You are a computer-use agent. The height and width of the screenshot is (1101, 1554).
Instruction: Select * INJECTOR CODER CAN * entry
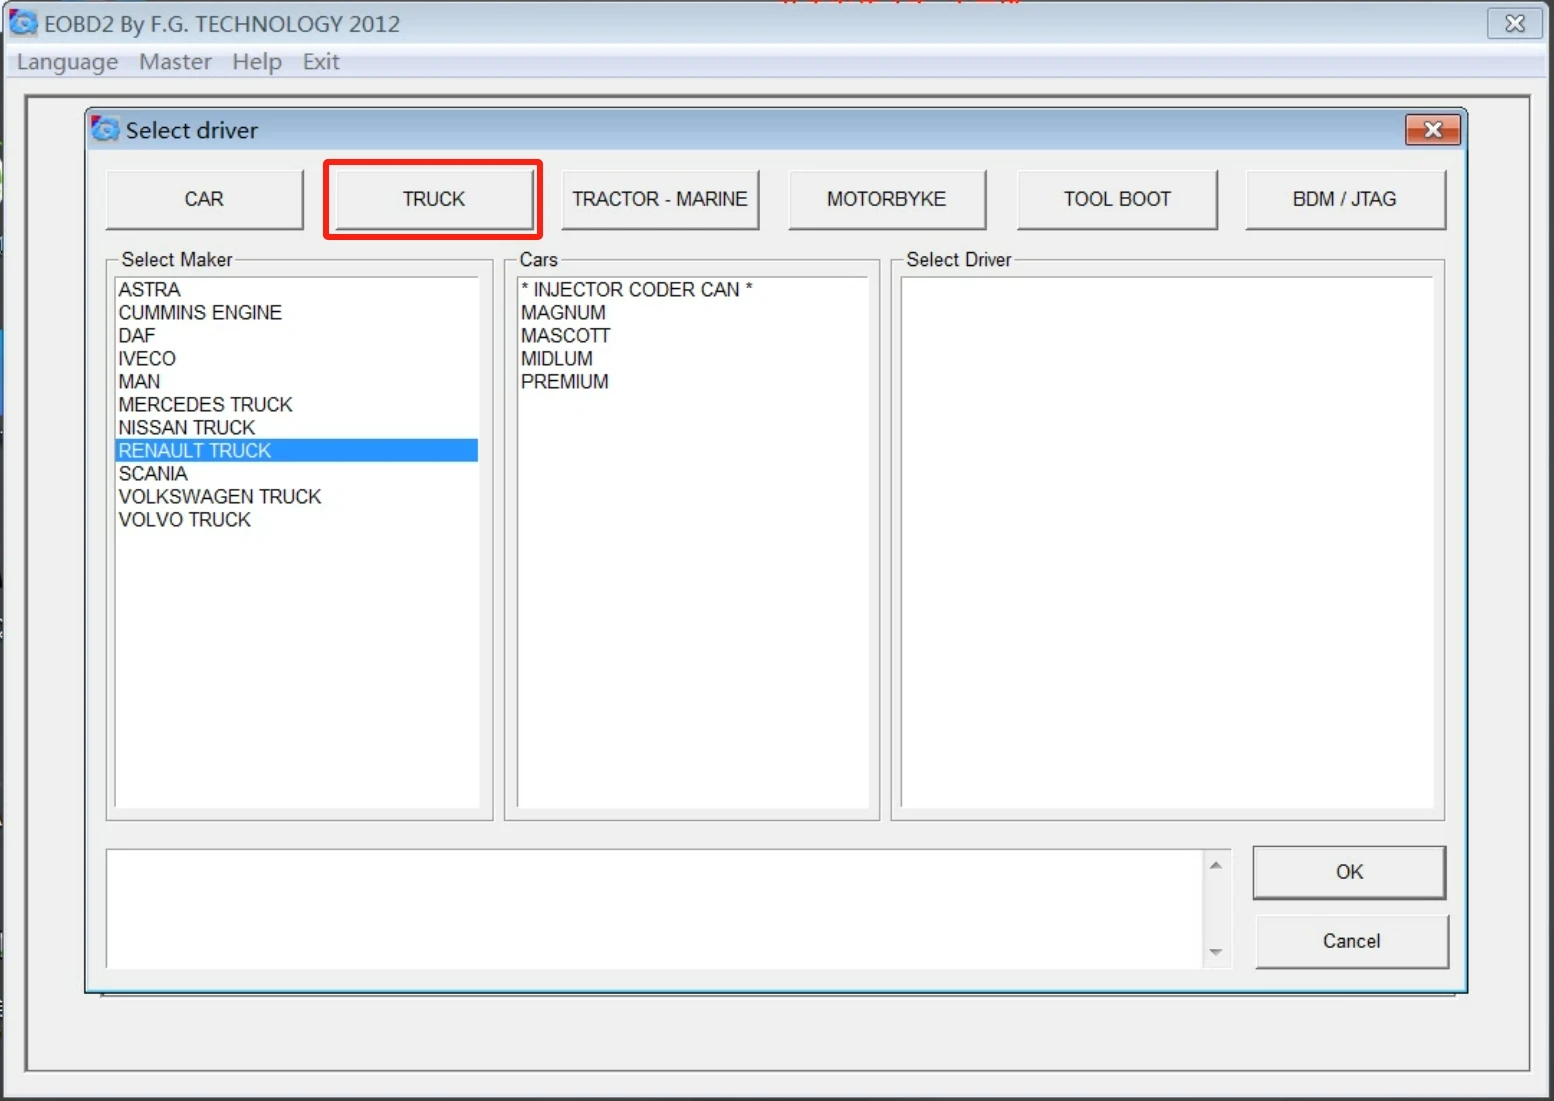coord(692,289)
